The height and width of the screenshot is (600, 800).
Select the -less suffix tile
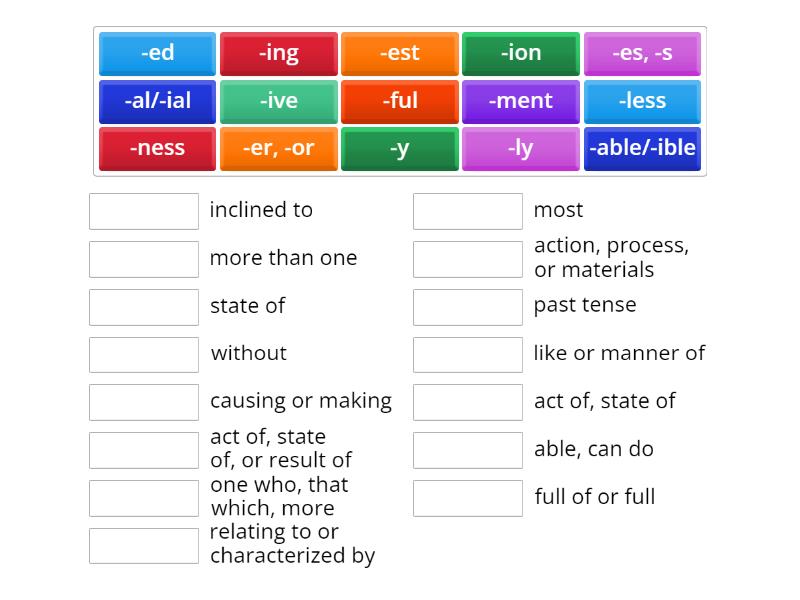pyautogui.click(x=642, y=101)
